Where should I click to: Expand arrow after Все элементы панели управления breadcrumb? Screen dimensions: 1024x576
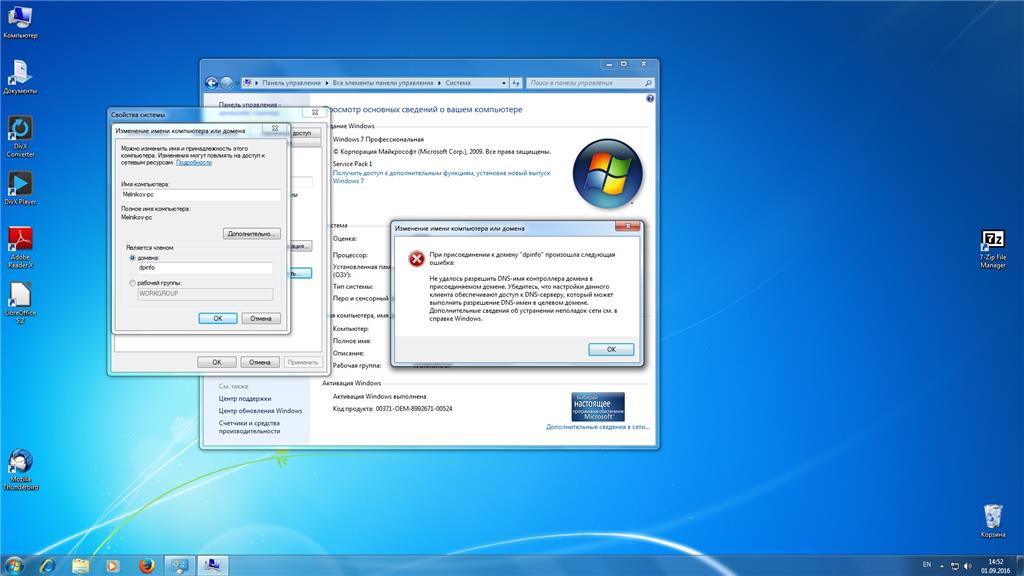pyautogui.click(x=440, y=83)
